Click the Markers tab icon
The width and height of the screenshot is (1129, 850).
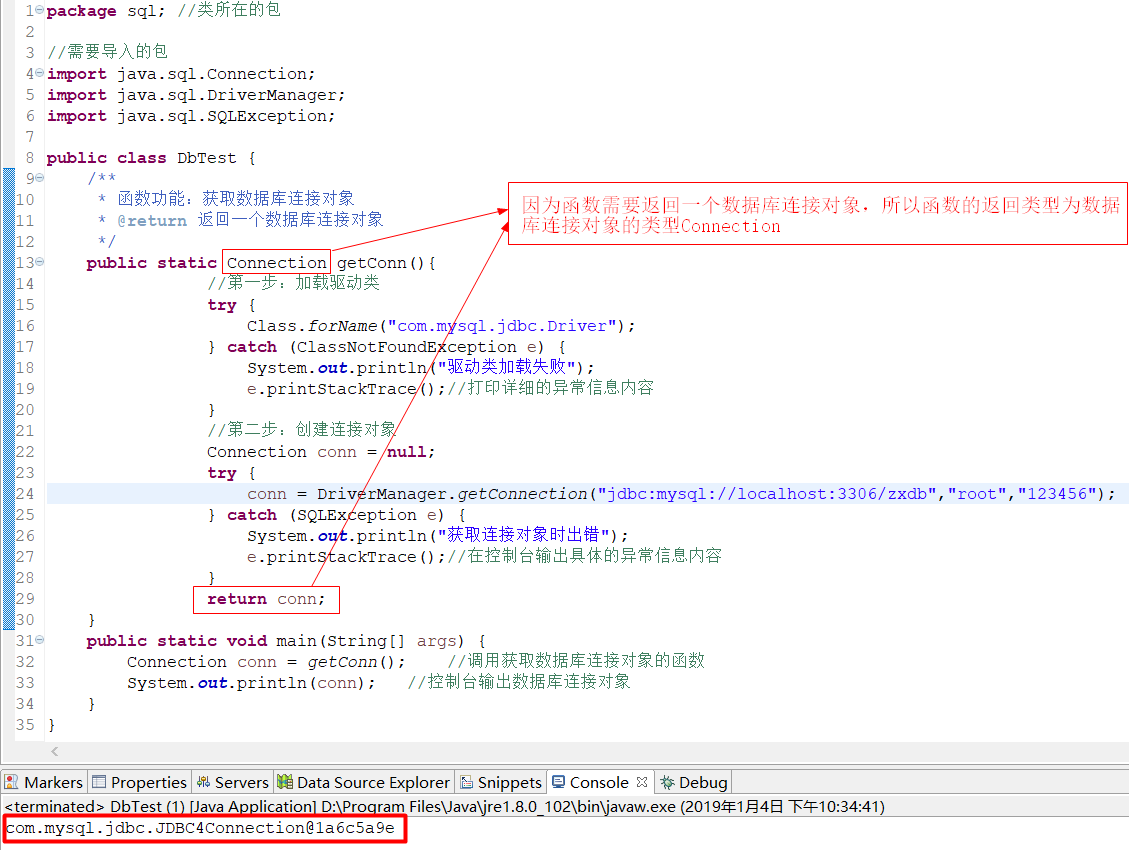(12, 782)
